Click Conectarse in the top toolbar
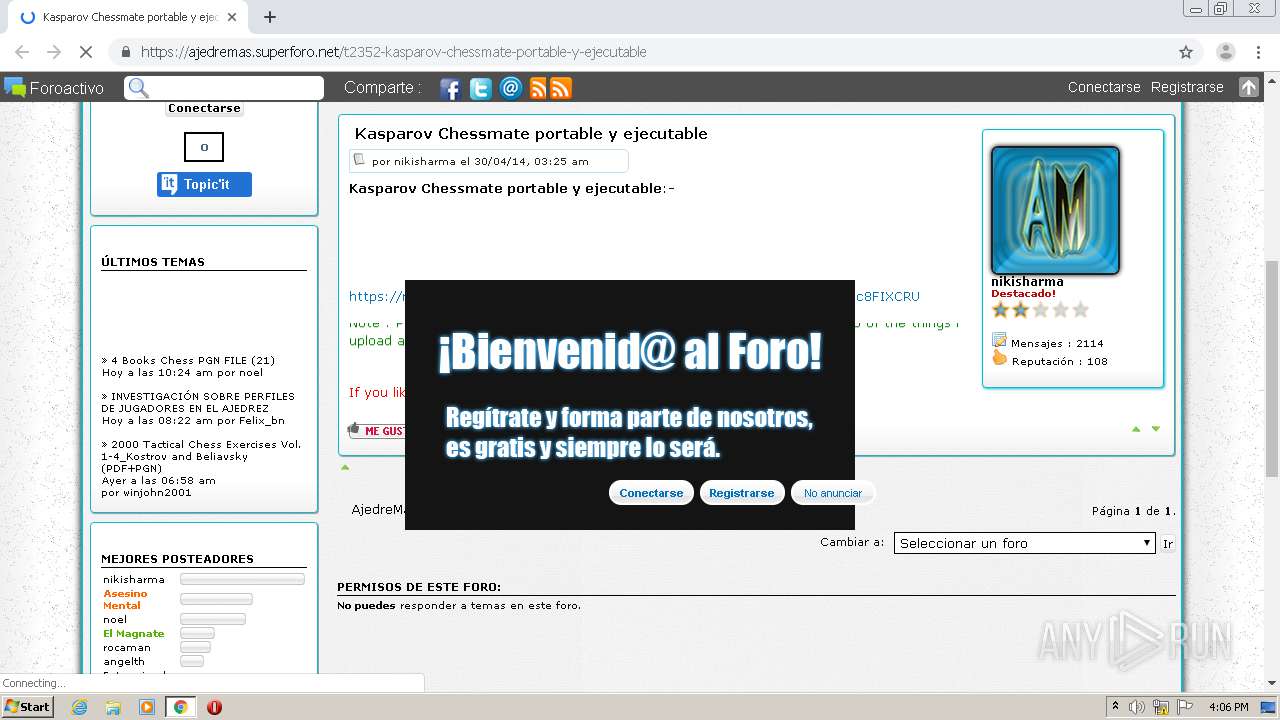This screenshot has width=1280, height=720. [x=1104, y=87]
